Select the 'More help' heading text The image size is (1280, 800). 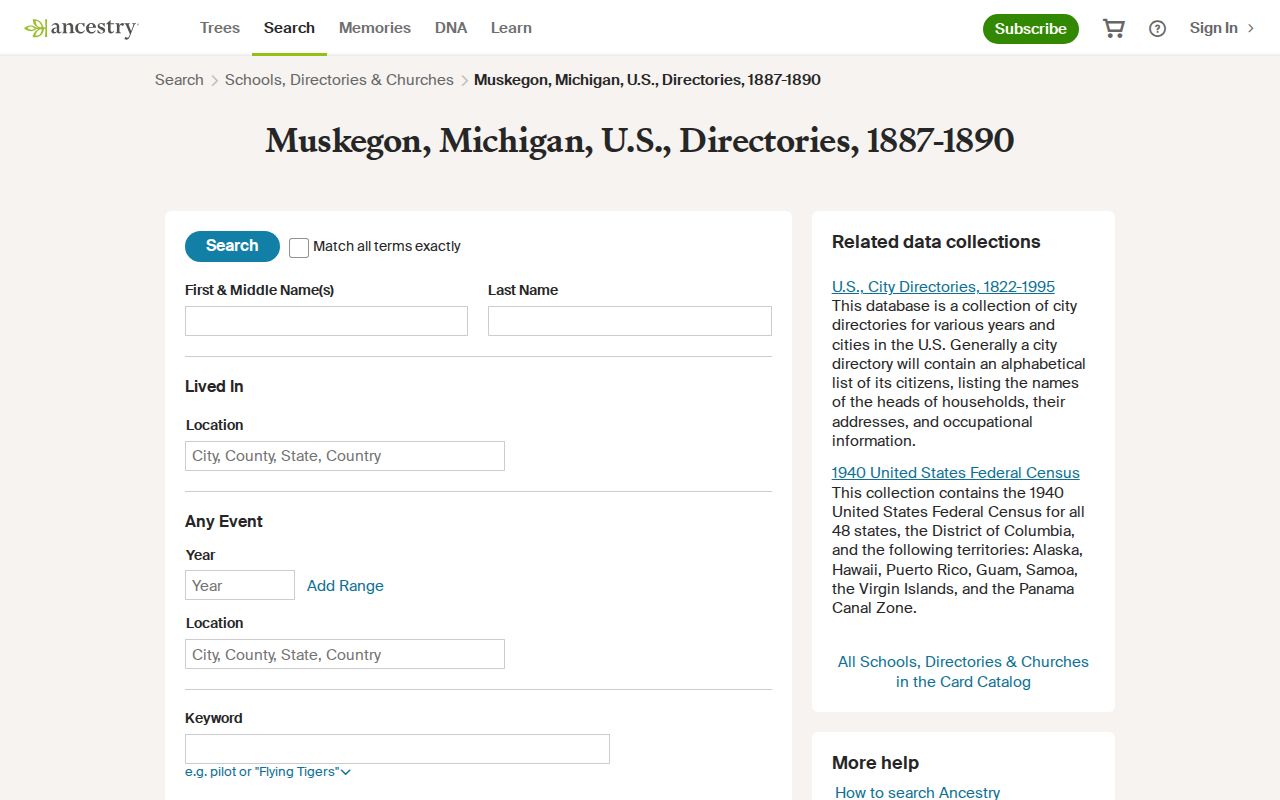875,763
